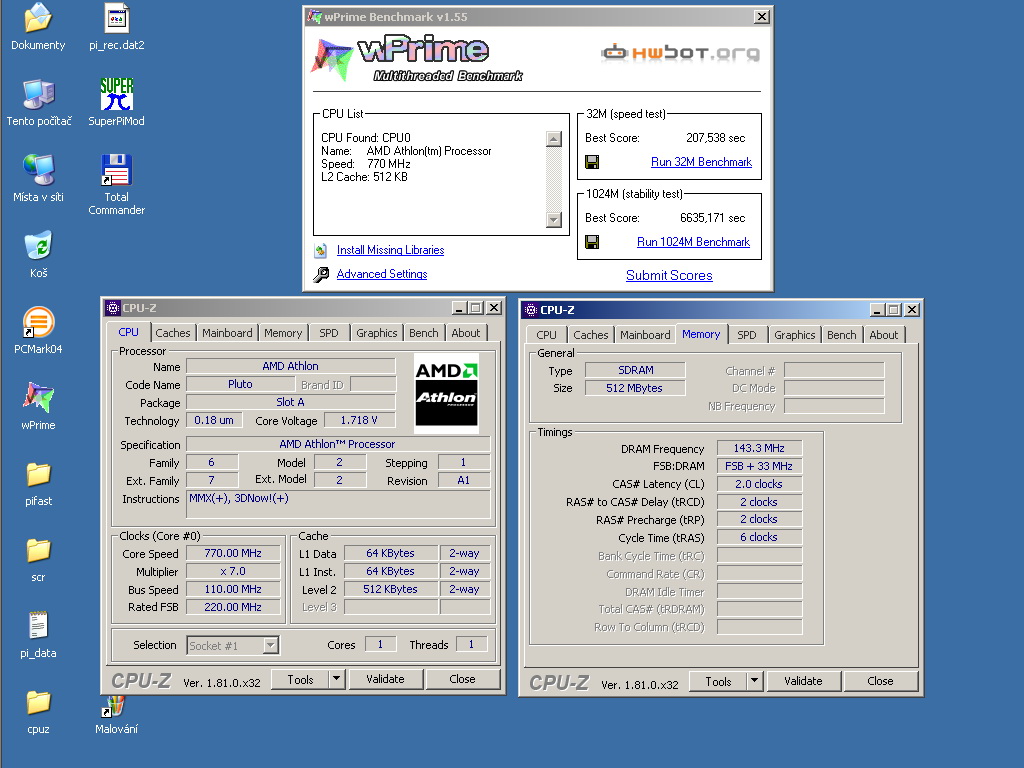Select the Místa v síti network icon

point(39,170)
